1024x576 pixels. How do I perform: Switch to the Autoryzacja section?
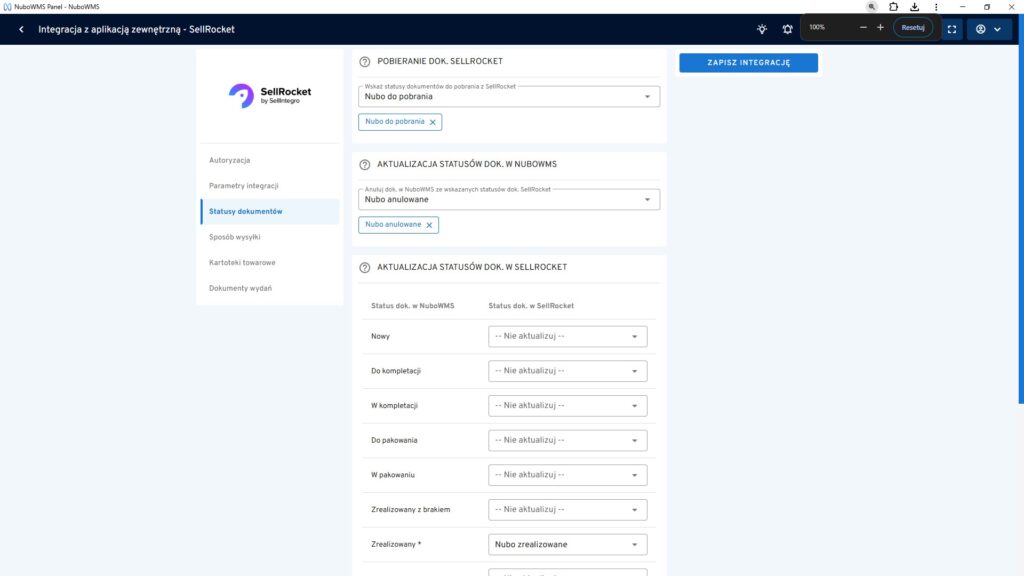[230, 160]
